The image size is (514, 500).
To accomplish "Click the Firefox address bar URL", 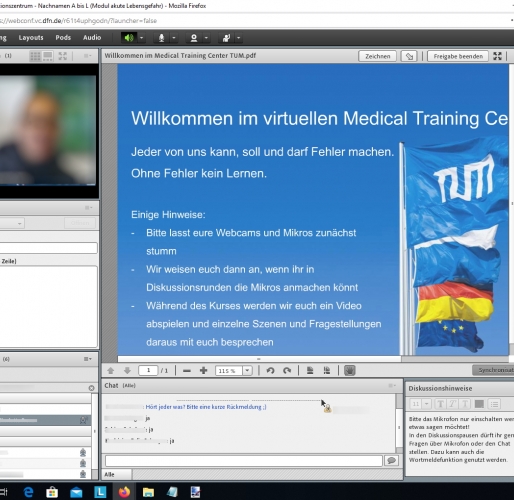I will pos(78,21).
